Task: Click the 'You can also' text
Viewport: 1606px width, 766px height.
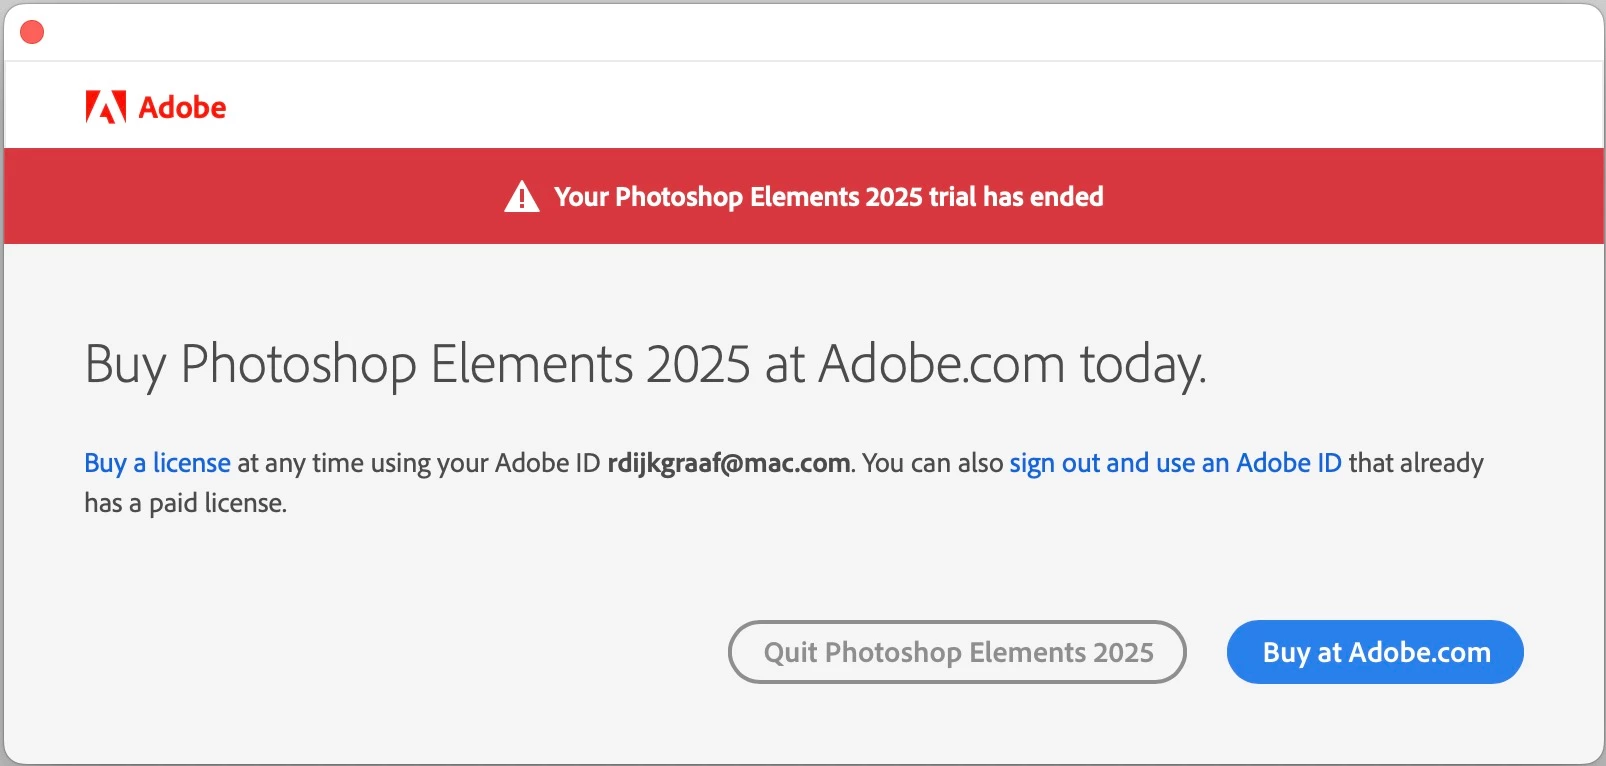Action: click(x=932, y=463)
